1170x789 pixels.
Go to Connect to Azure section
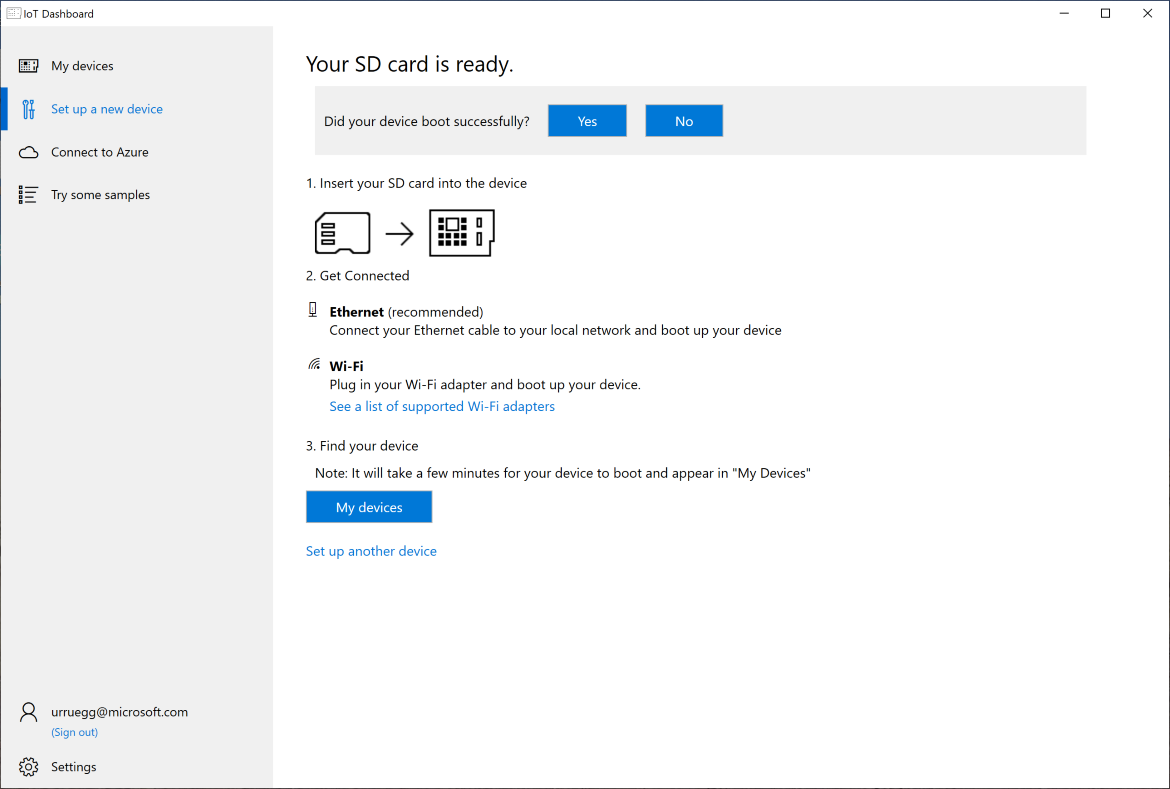click(137, 152)
